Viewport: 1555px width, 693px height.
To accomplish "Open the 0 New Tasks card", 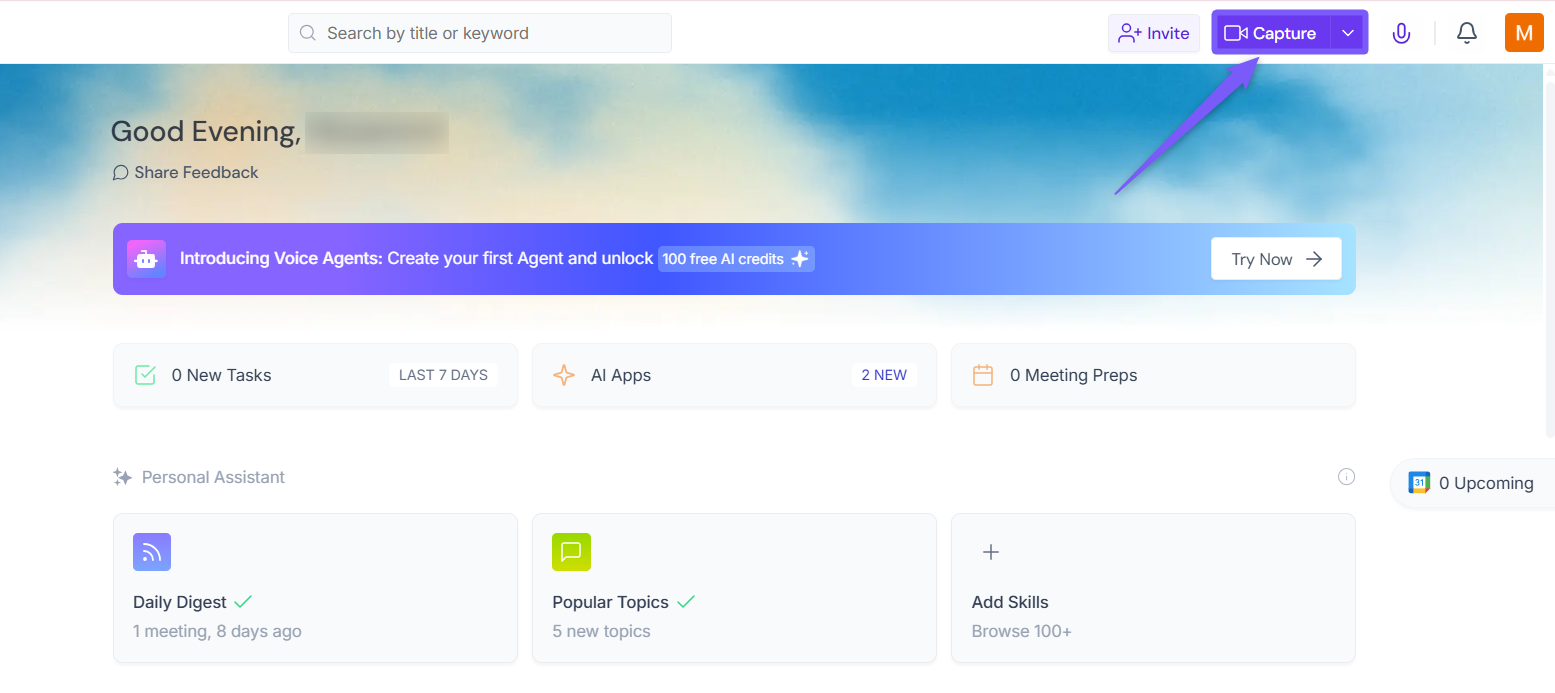I will (x=315, y=375).
